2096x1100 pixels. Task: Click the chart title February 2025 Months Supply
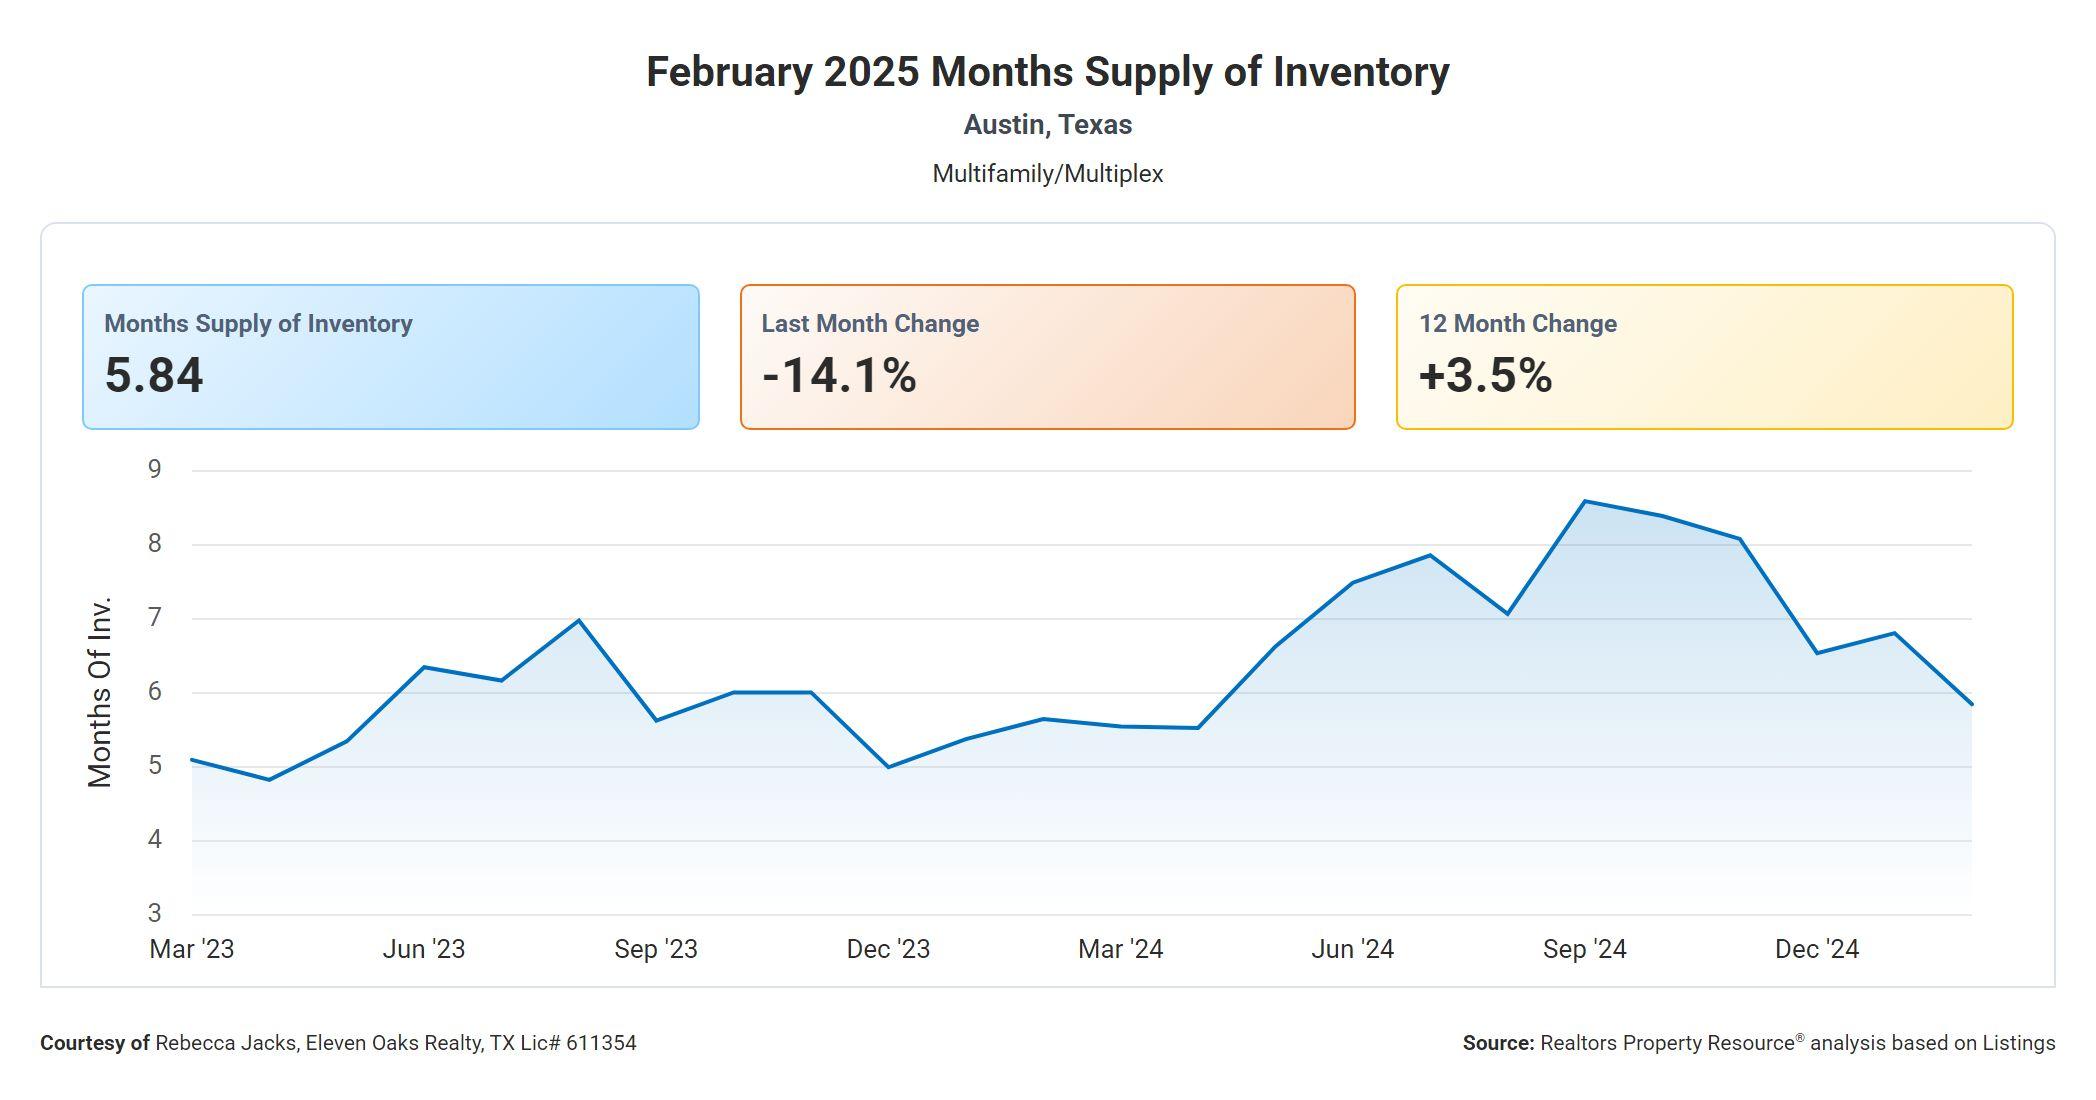click(1047, 72)
